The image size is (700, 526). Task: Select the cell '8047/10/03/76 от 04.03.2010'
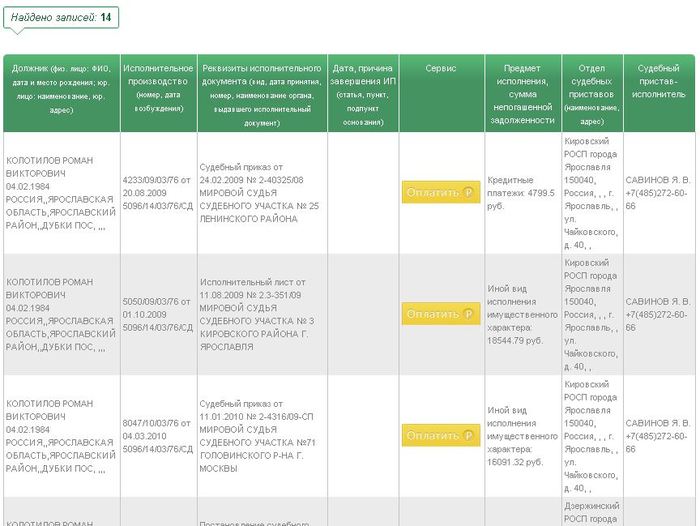(158, 436)
